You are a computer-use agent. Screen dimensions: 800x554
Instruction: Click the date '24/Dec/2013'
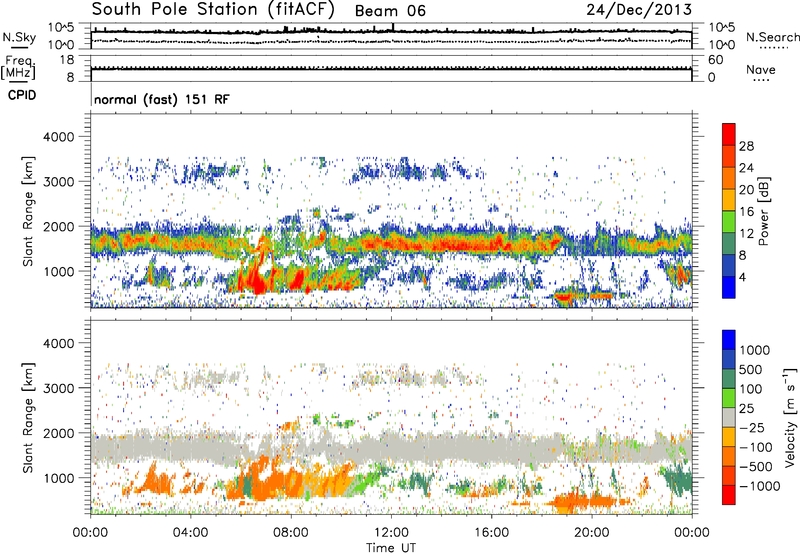(639, 10)
